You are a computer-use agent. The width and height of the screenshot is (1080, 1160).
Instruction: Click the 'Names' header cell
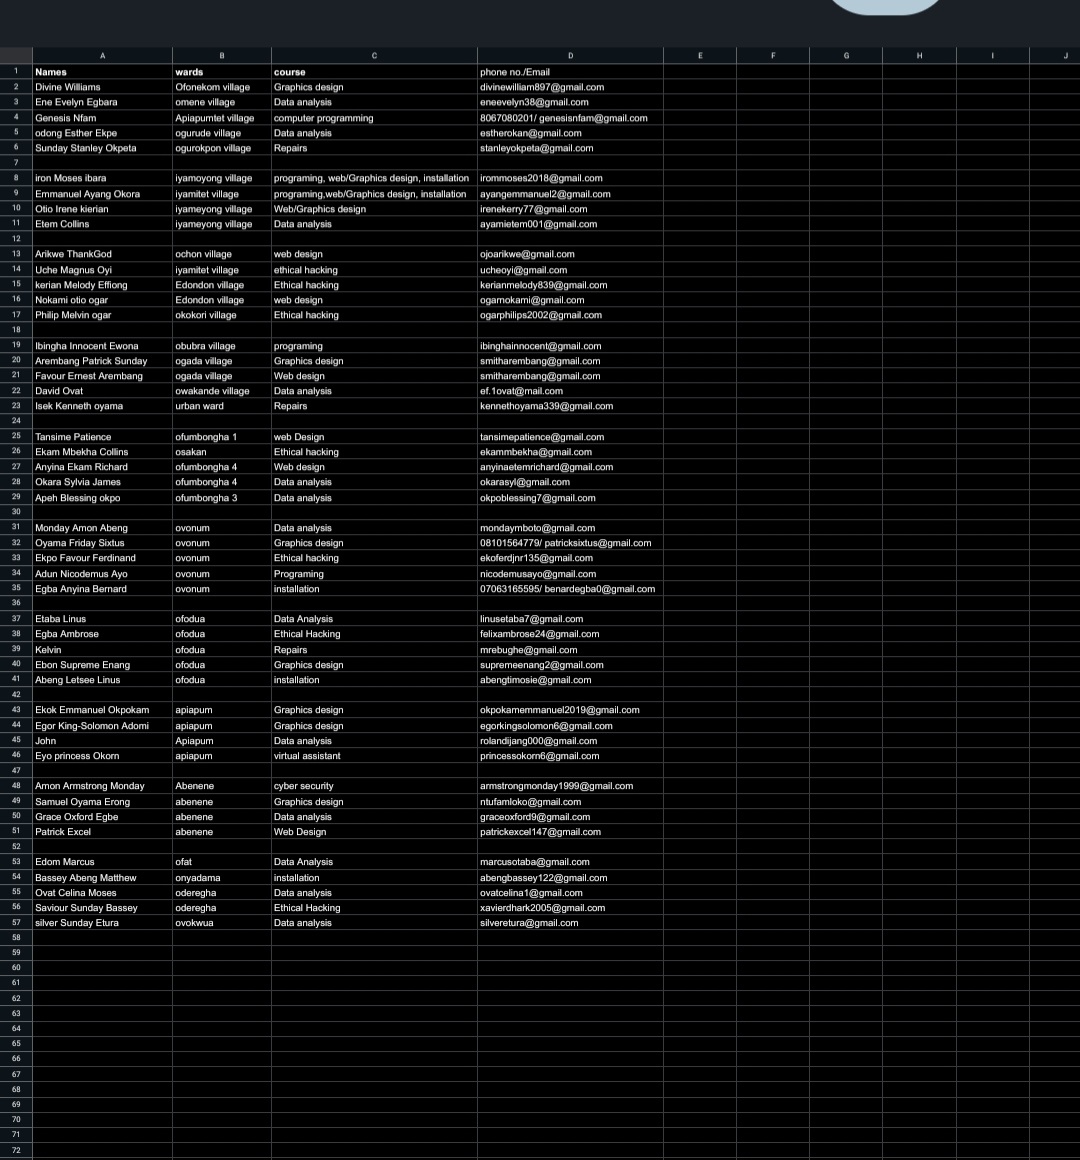coord(102,72)
